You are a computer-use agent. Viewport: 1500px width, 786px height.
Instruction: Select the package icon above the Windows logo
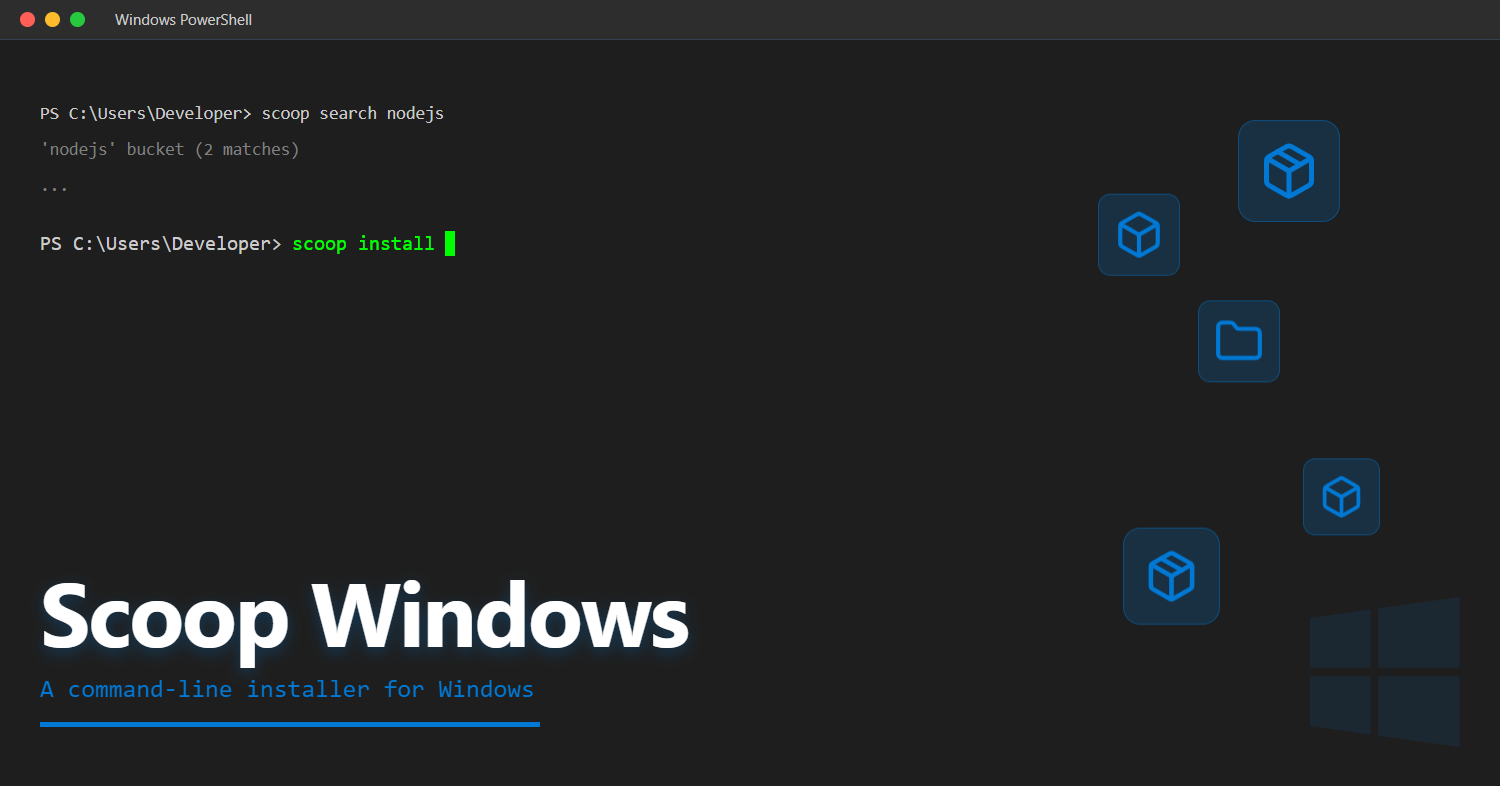(x=1171, y=575)
